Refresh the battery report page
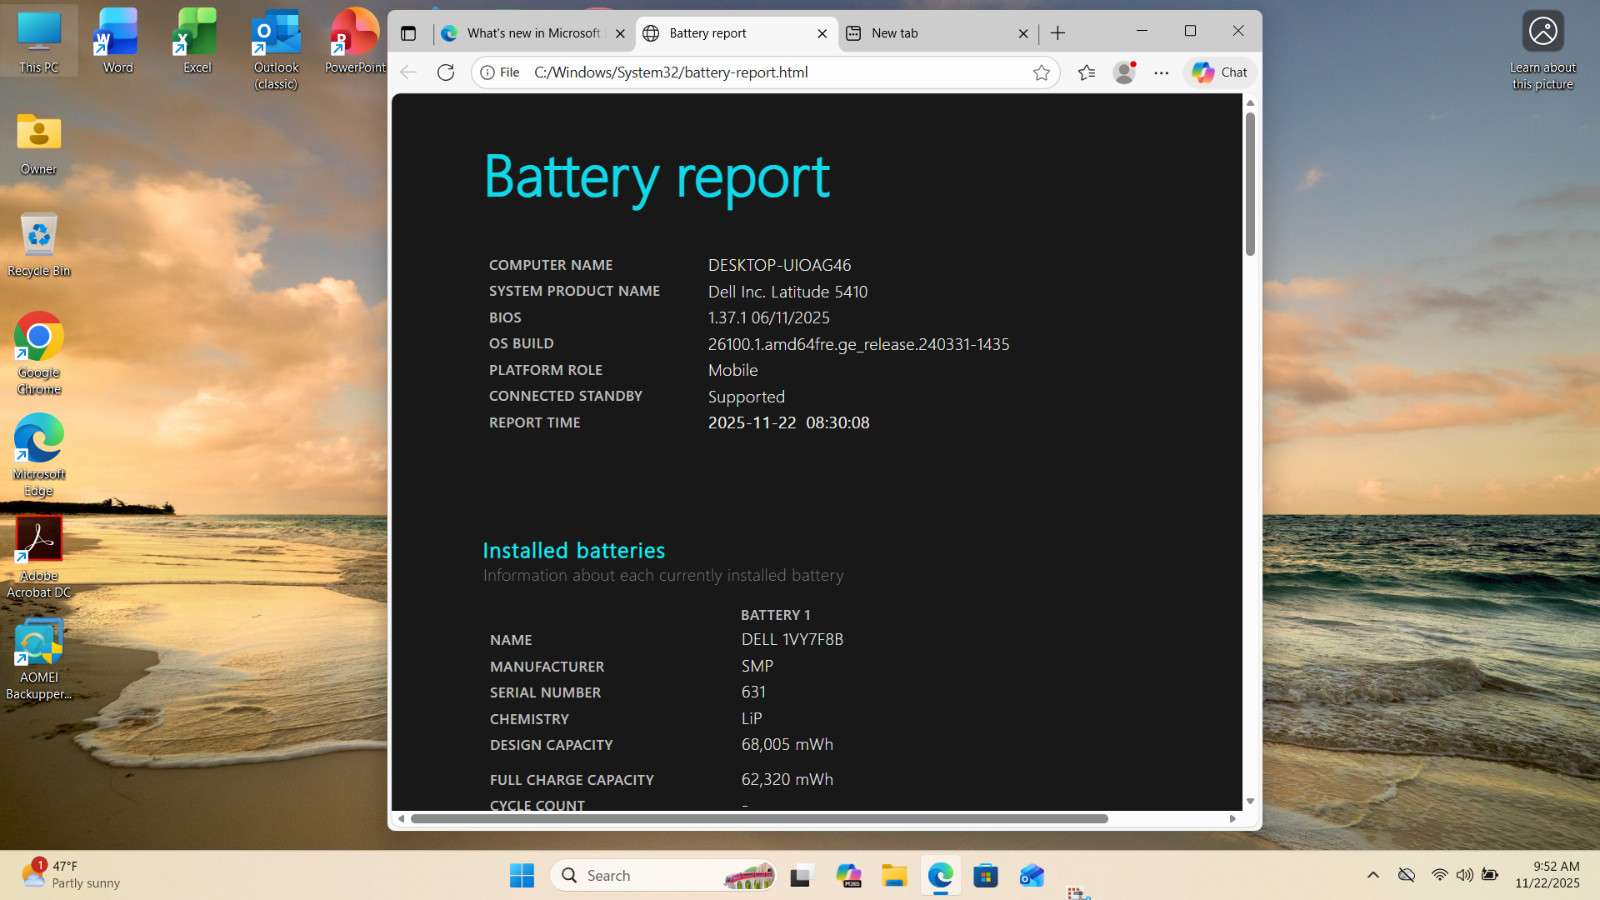Screen dimensions: 1600x900 point(446,72)
